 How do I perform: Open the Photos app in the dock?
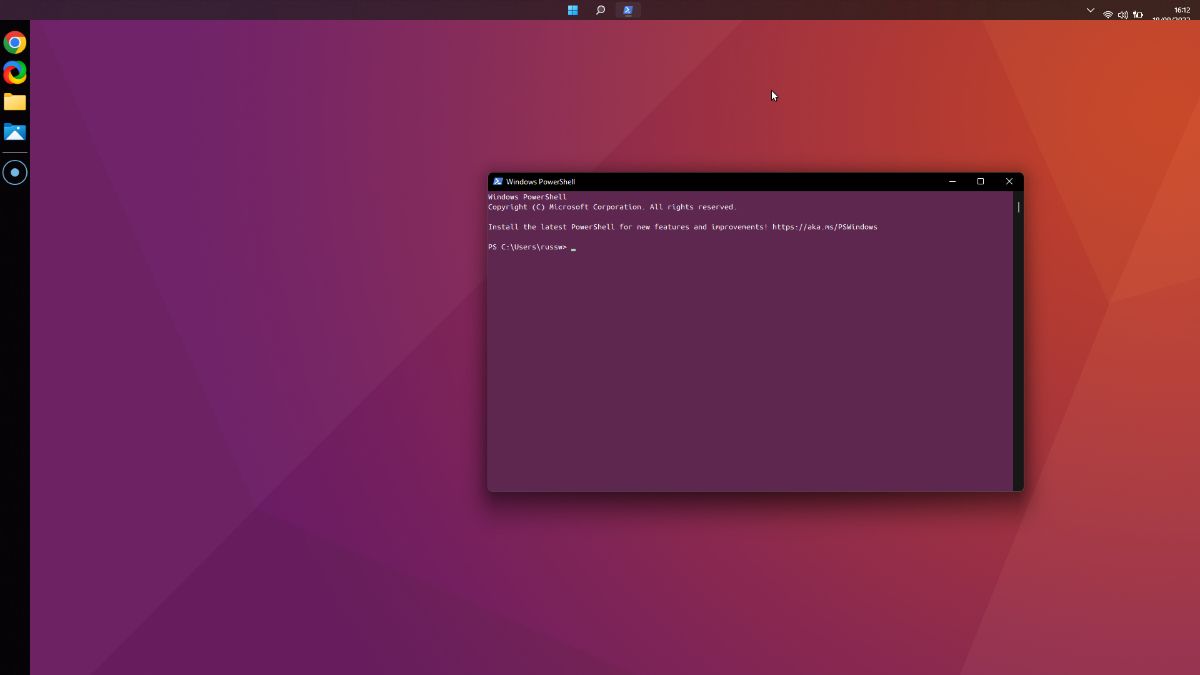coord(15,132)
